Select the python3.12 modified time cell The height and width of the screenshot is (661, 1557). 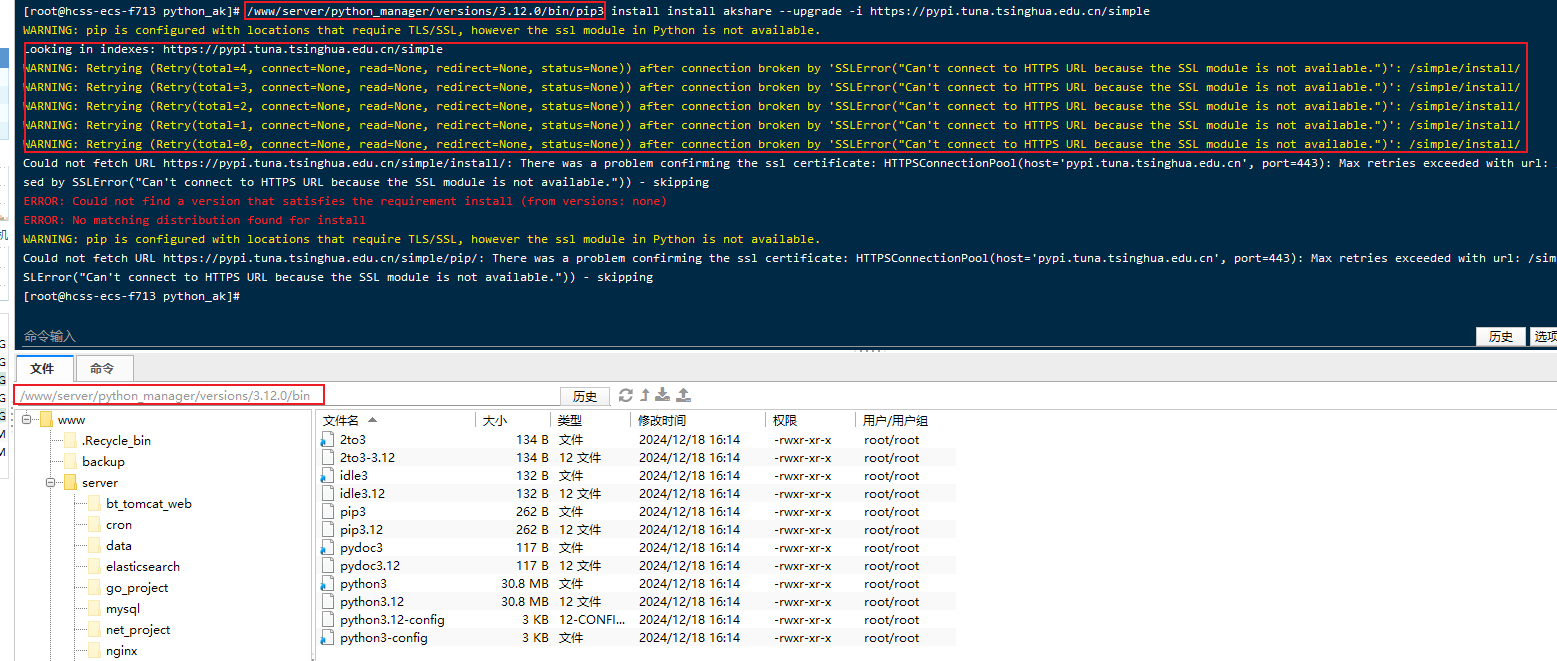(689, 602)
